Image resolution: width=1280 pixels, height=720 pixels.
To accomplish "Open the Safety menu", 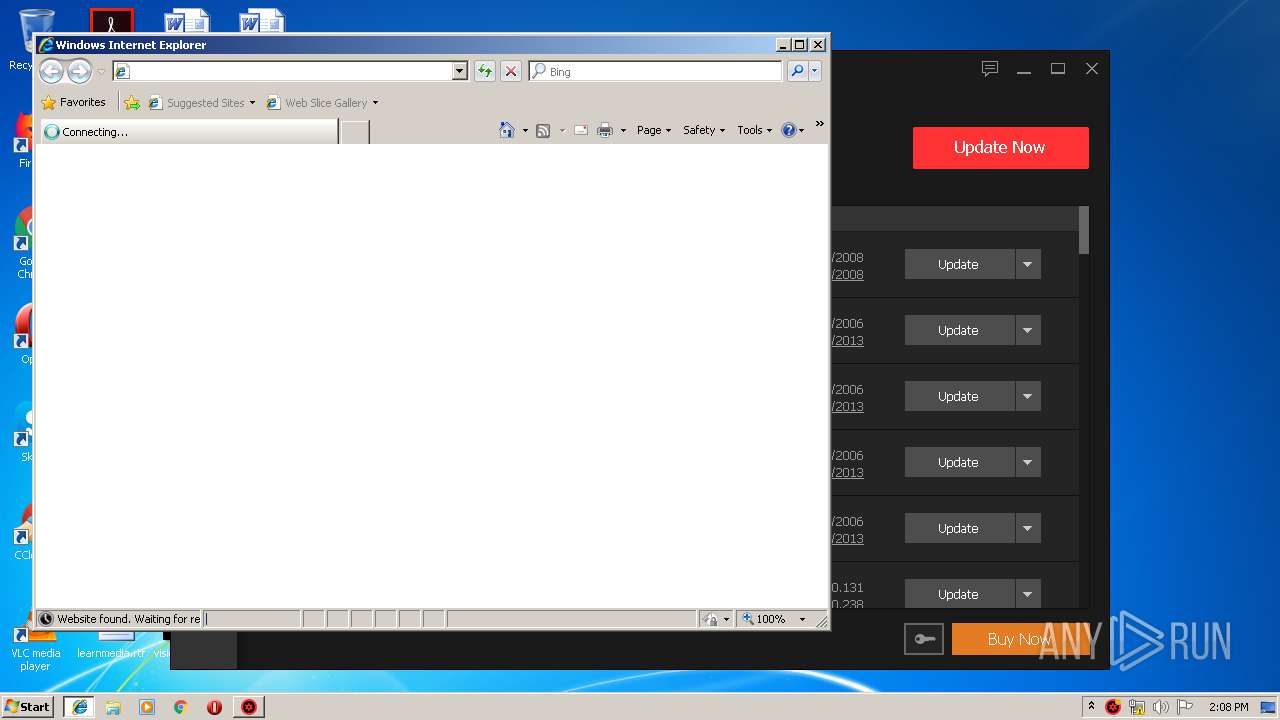I will coord(704,130).
